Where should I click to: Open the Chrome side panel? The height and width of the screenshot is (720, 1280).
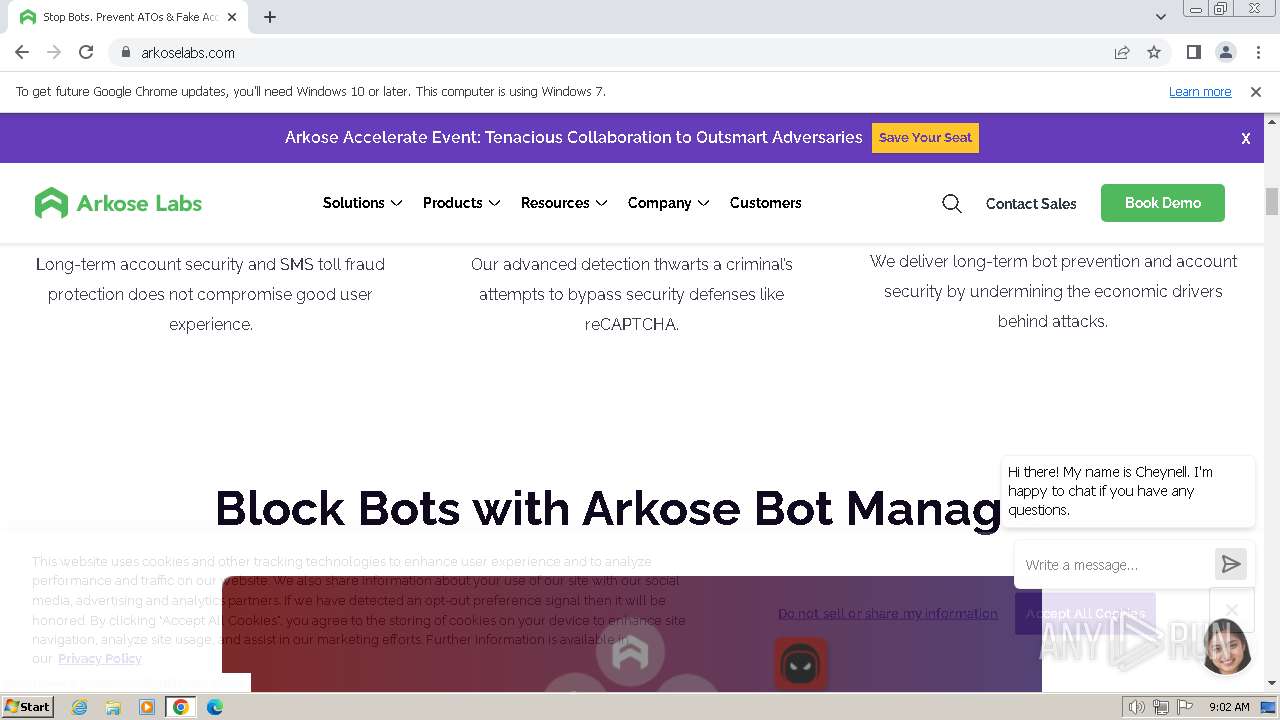[x=1193, y=52]
